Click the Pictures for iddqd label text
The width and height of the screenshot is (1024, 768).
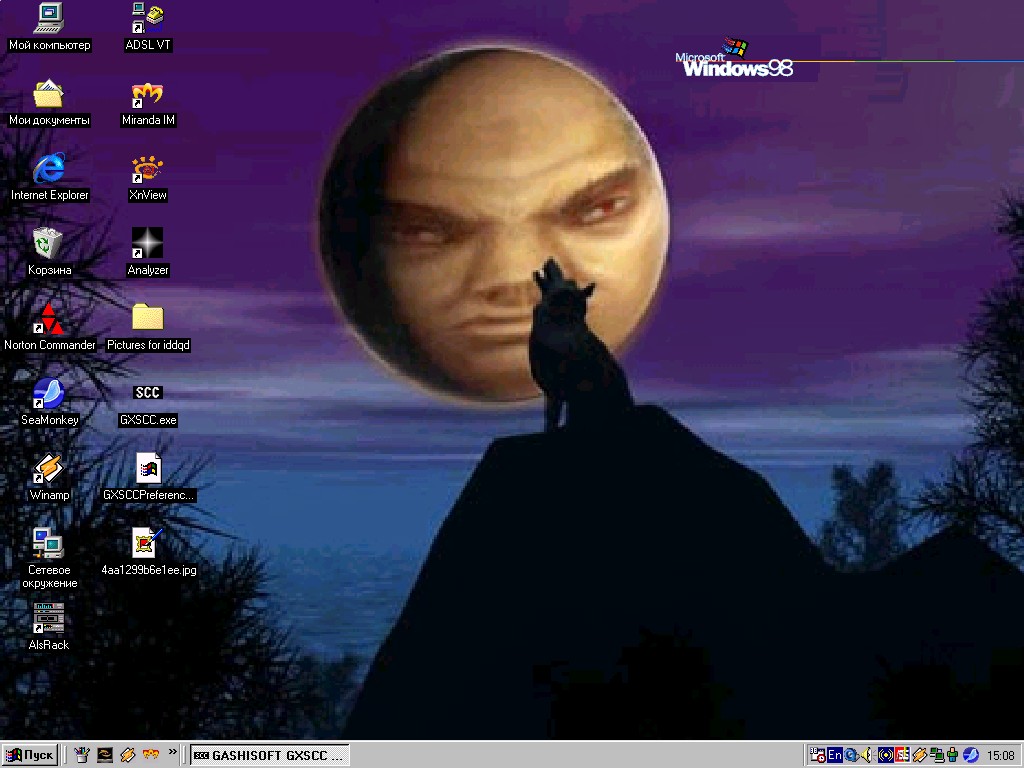tap(148, 345)
